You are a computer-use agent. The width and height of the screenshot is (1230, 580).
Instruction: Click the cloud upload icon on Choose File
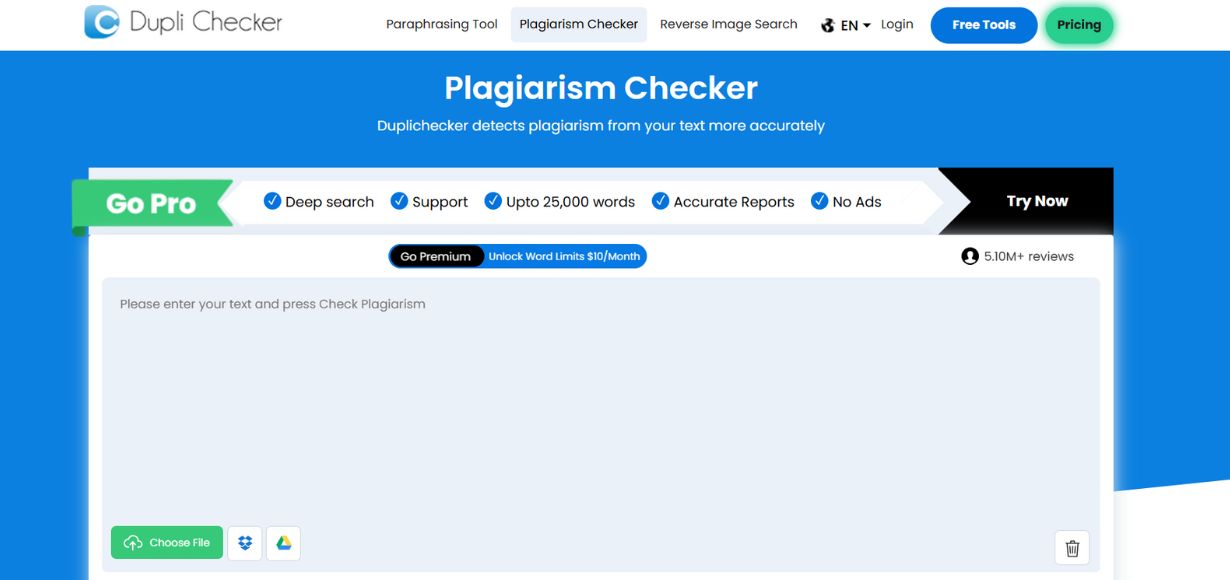pos(131,542)
